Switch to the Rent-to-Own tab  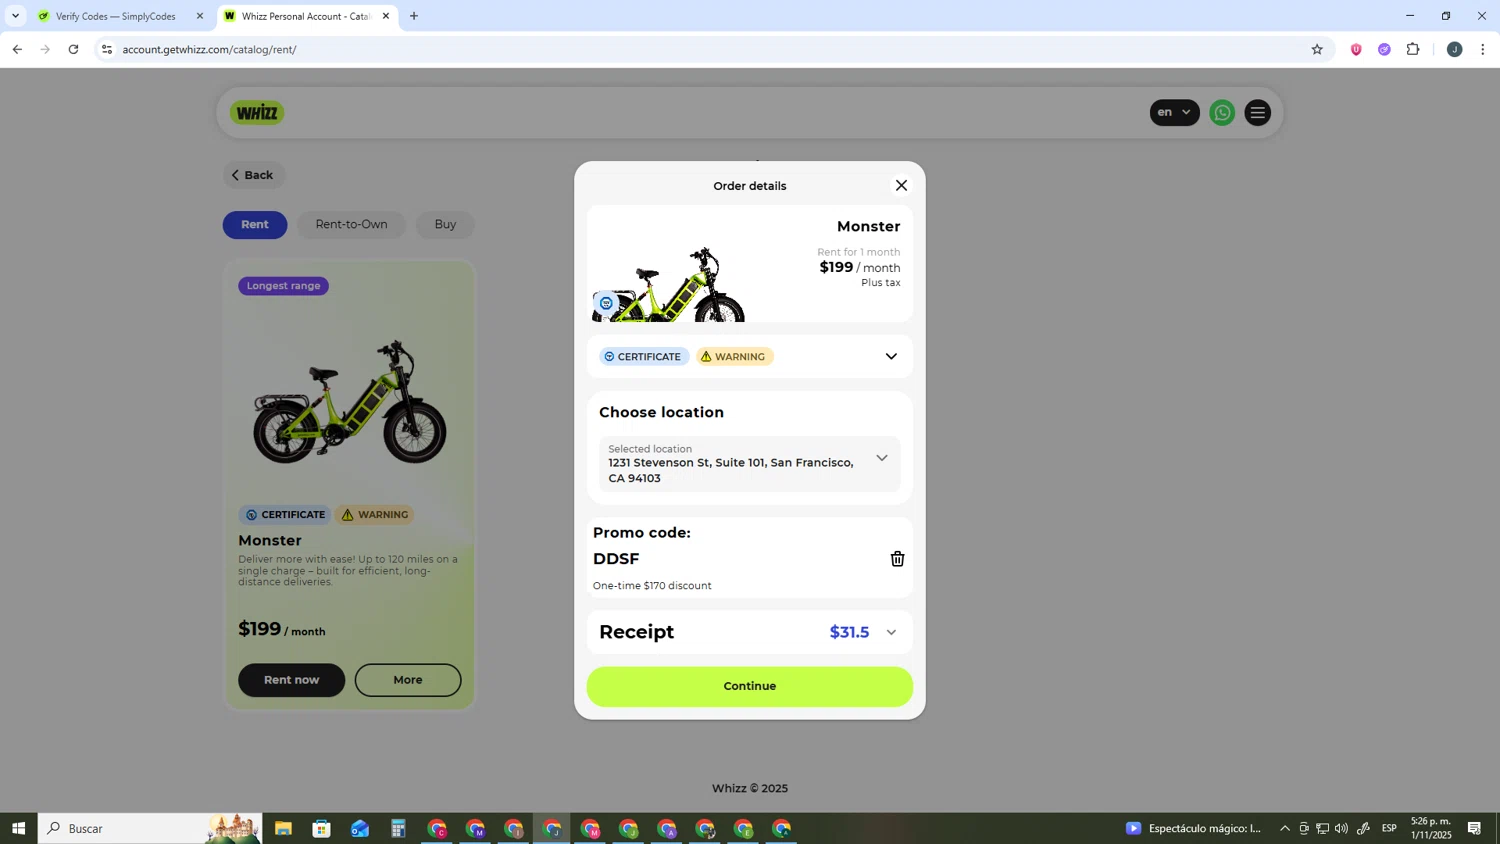coord(351,224)
